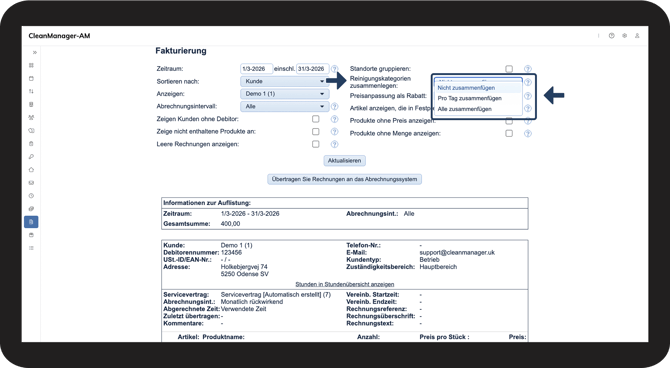
Task: Check Leere Rechnungen anzeigen
Action: [x=316, y=144]
